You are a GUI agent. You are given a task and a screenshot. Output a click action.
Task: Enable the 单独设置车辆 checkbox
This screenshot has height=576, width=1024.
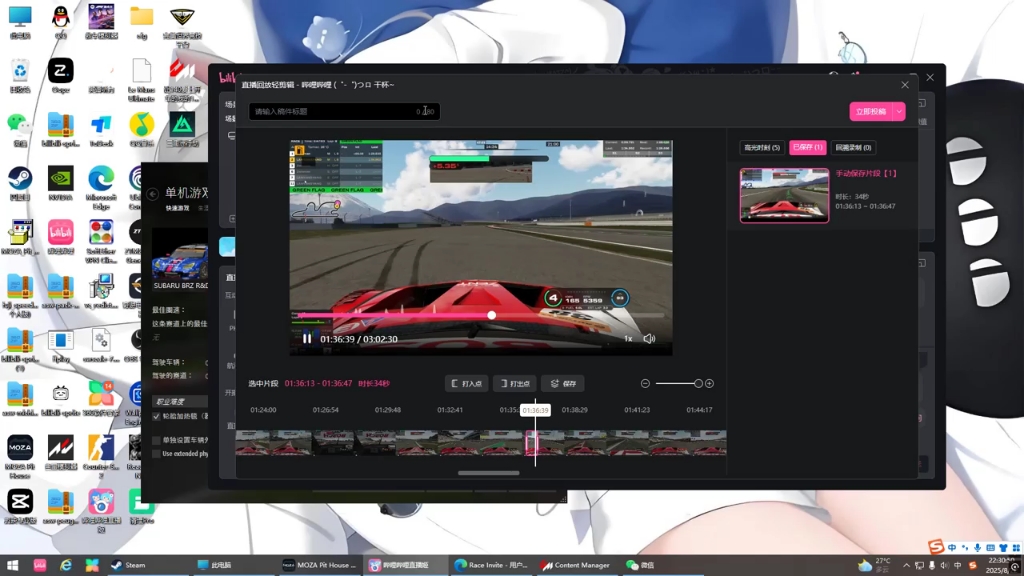pos(156,440)
